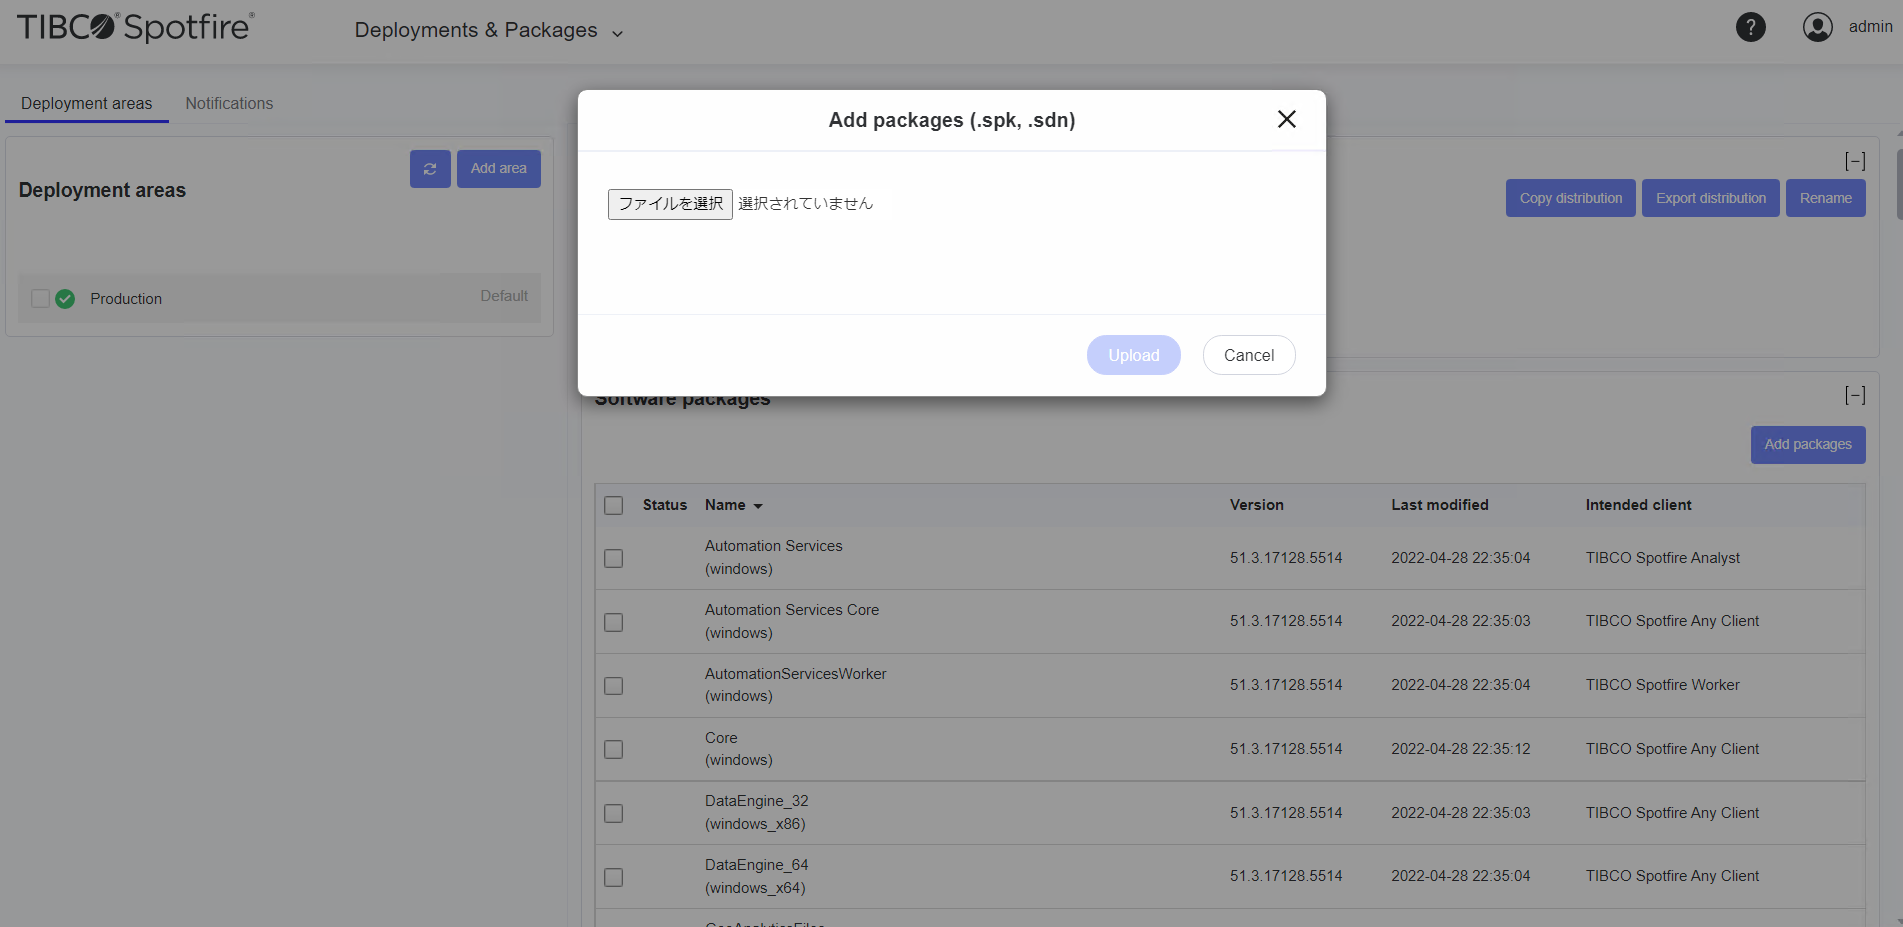Image resolution: width=1903 pixels, height=927 pixels.
Task: Check the Core (windows) row checkbox
Action: (x=614, y=749)
